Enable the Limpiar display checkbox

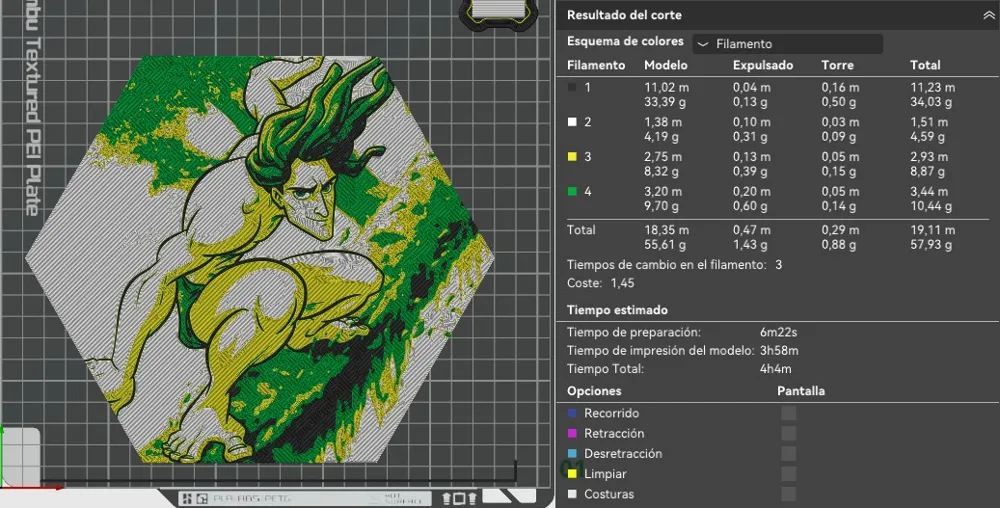[789, 474]
